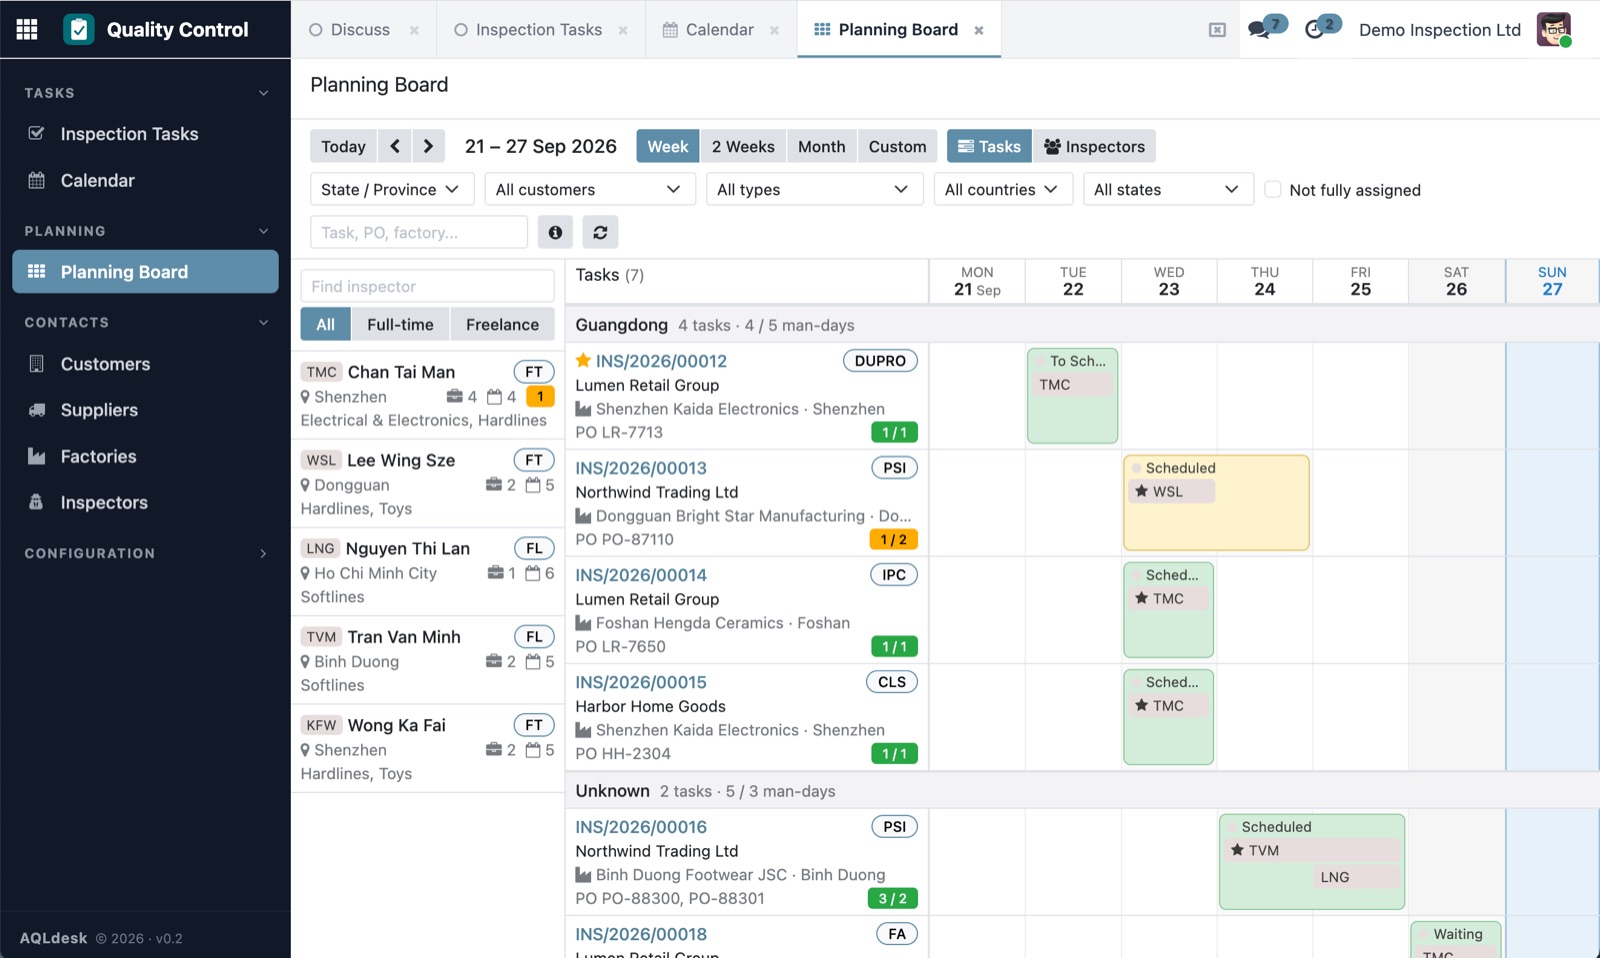1600x958 pixels.
Task: Click the star on INS/2026/00012
Action: click(x=583, y=360)
